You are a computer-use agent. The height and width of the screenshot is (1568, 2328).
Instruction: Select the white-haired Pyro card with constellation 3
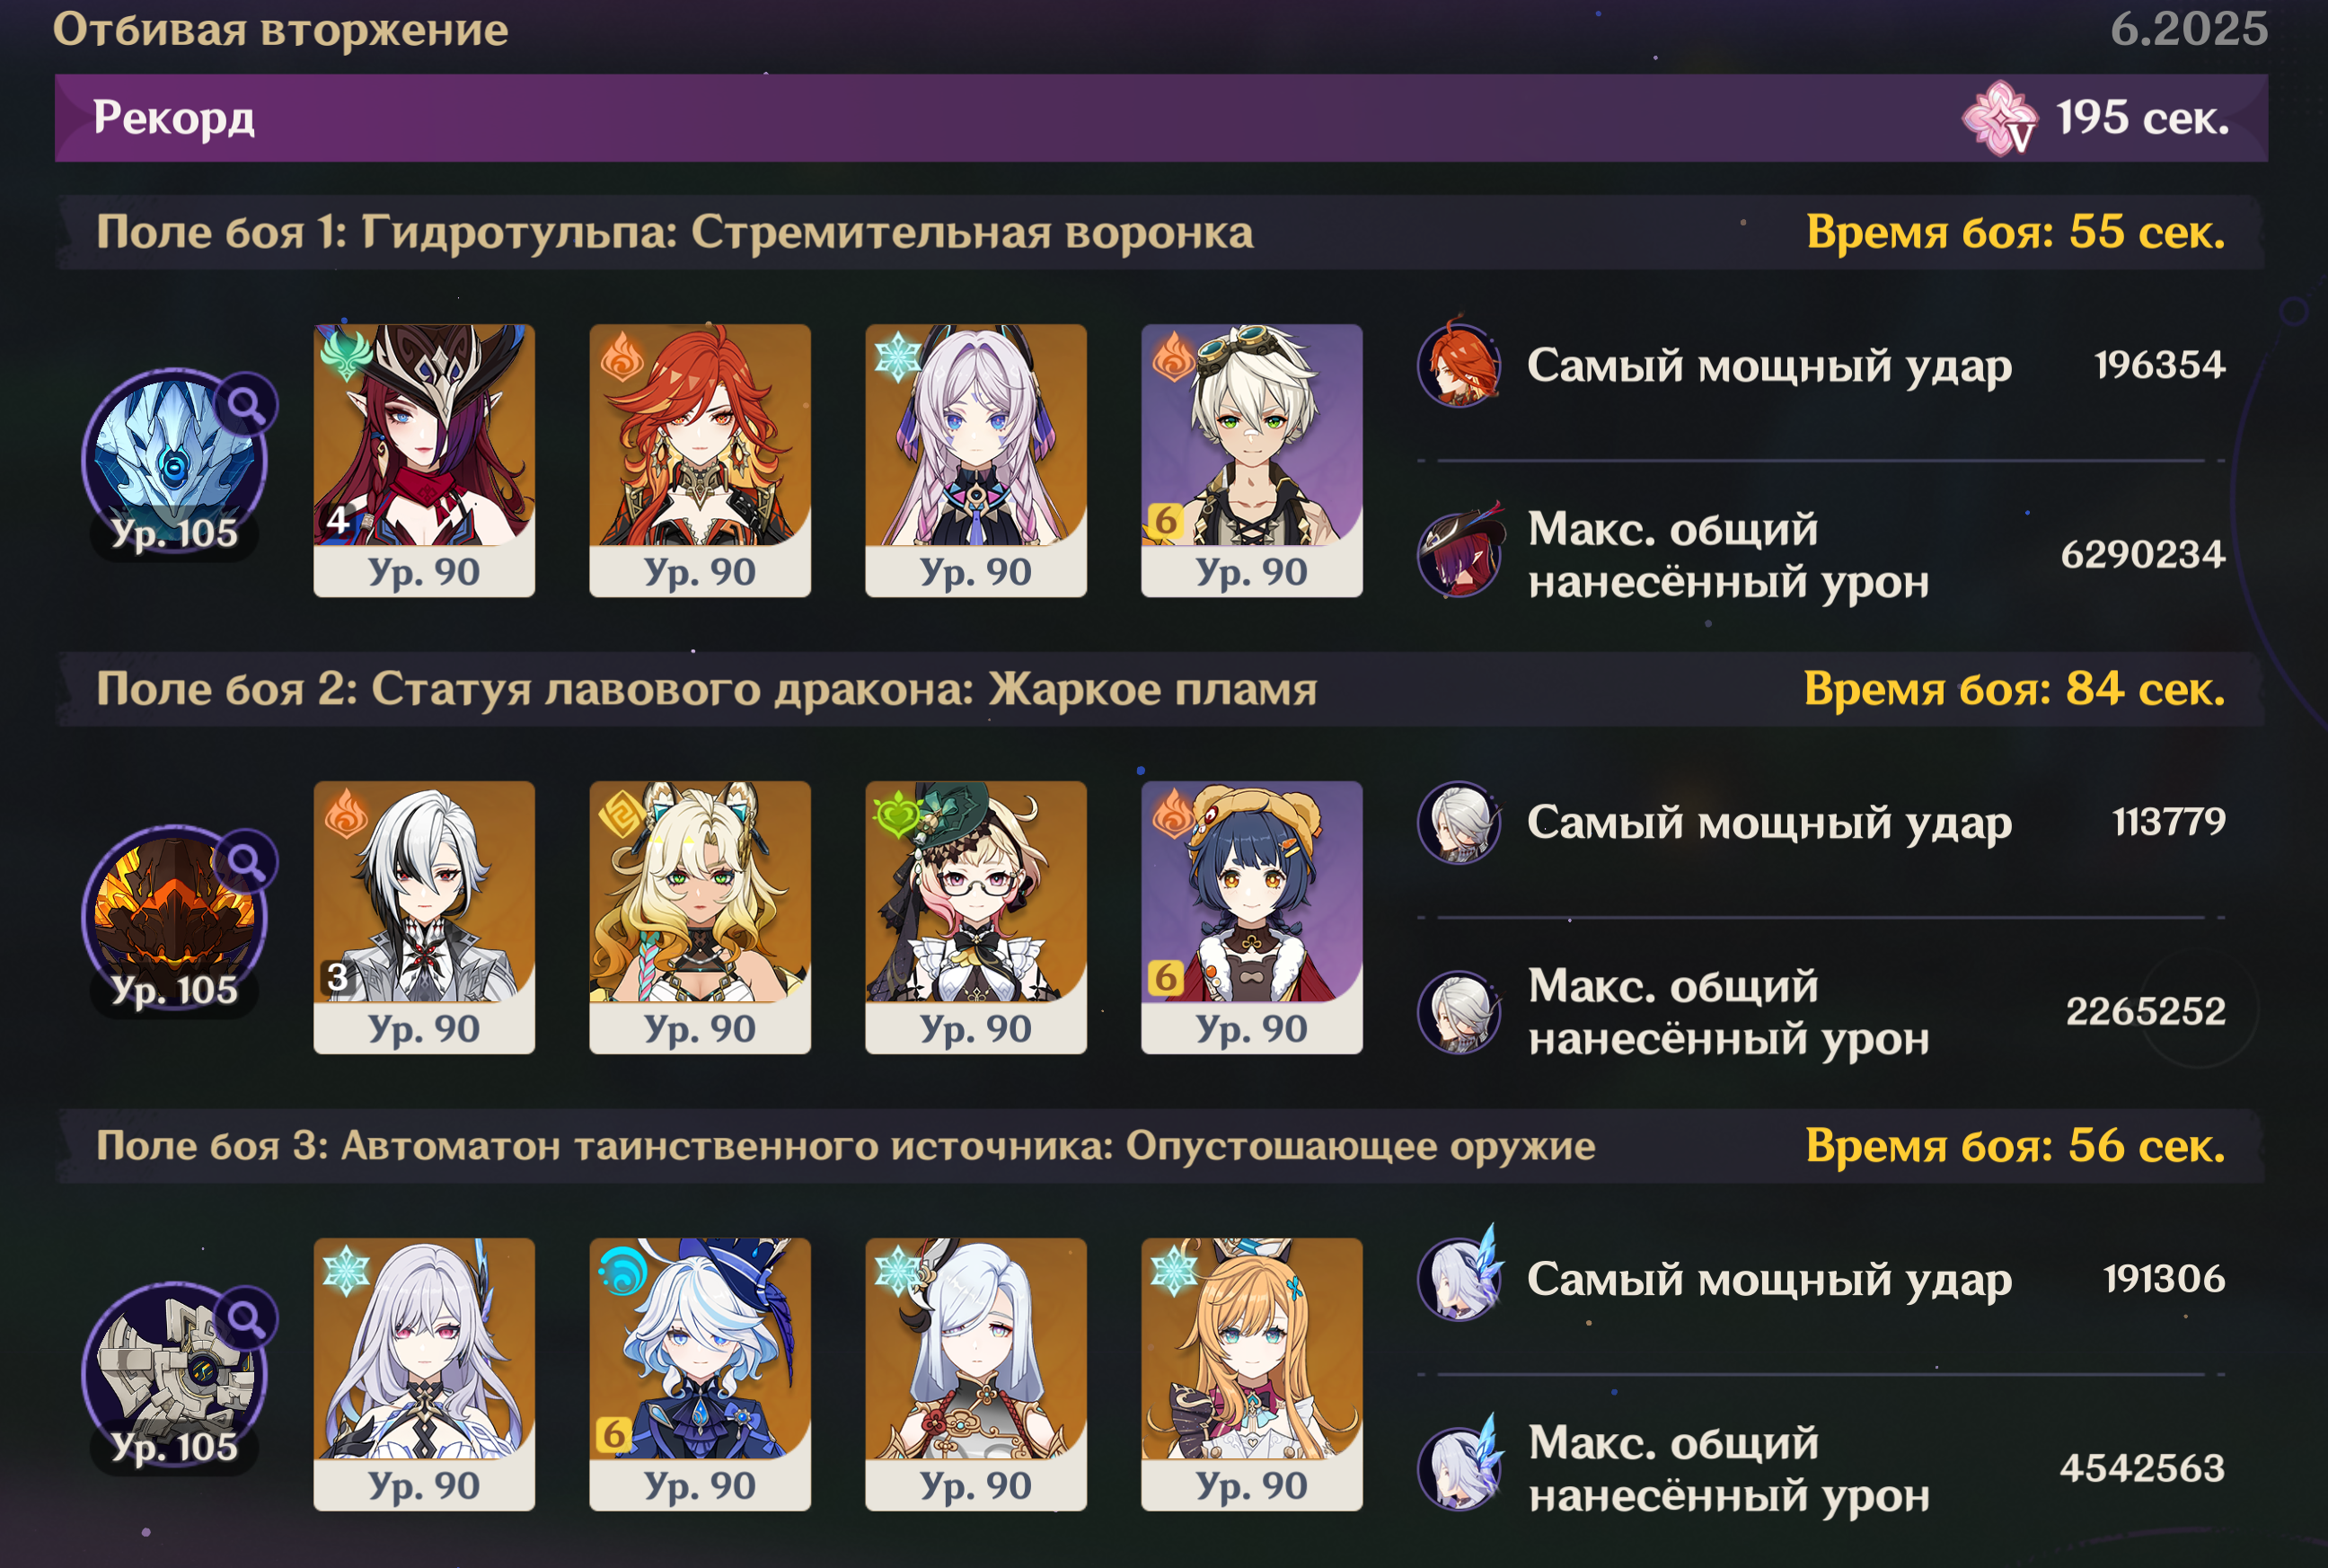click(x=424, y=917)
